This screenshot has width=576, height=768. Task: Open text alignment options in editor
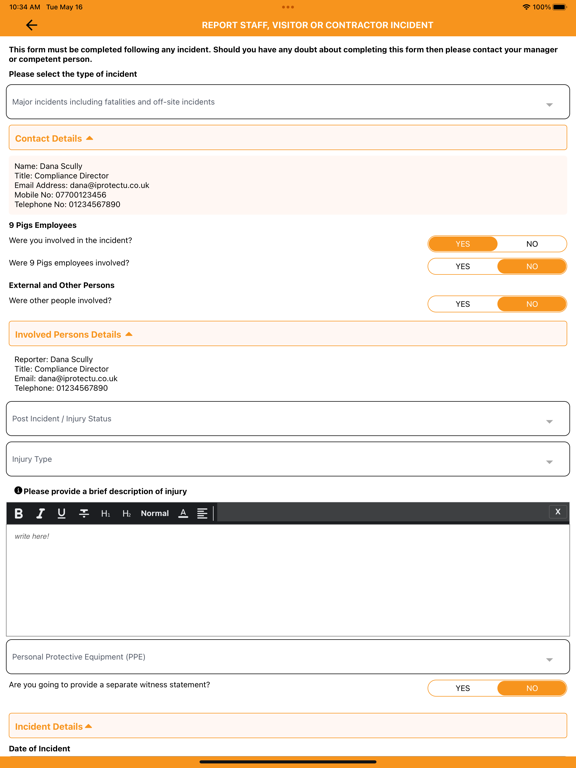(202, 513)
